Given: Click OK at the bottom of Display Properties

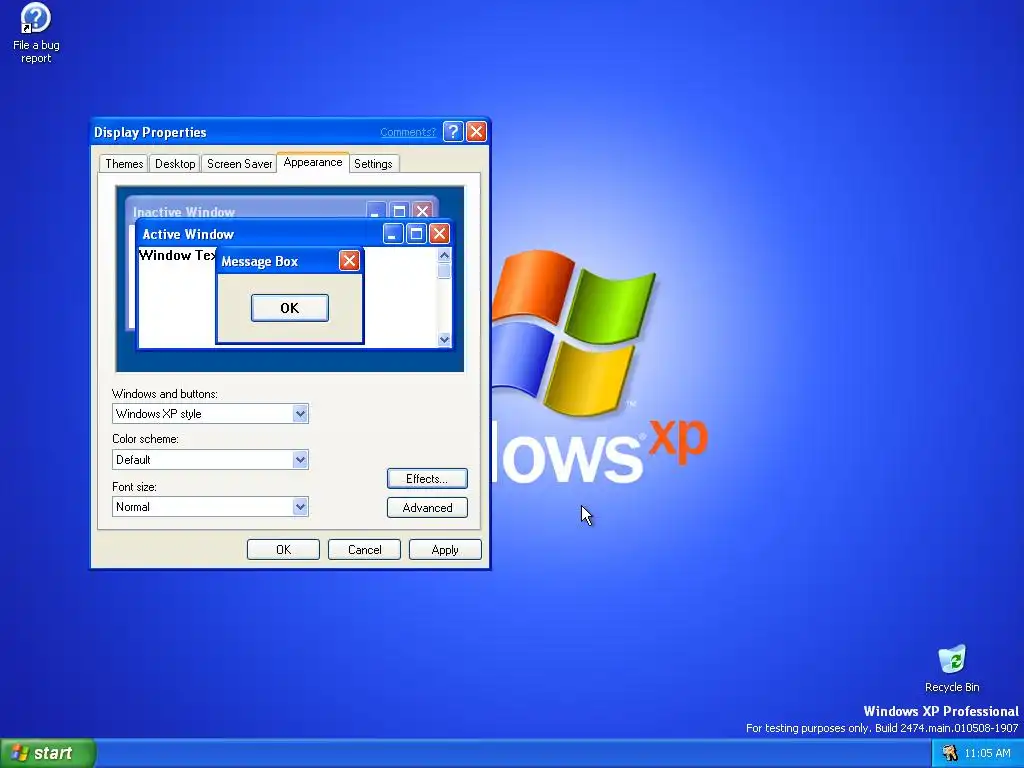Looking at the screenshot, I should 283,550.
